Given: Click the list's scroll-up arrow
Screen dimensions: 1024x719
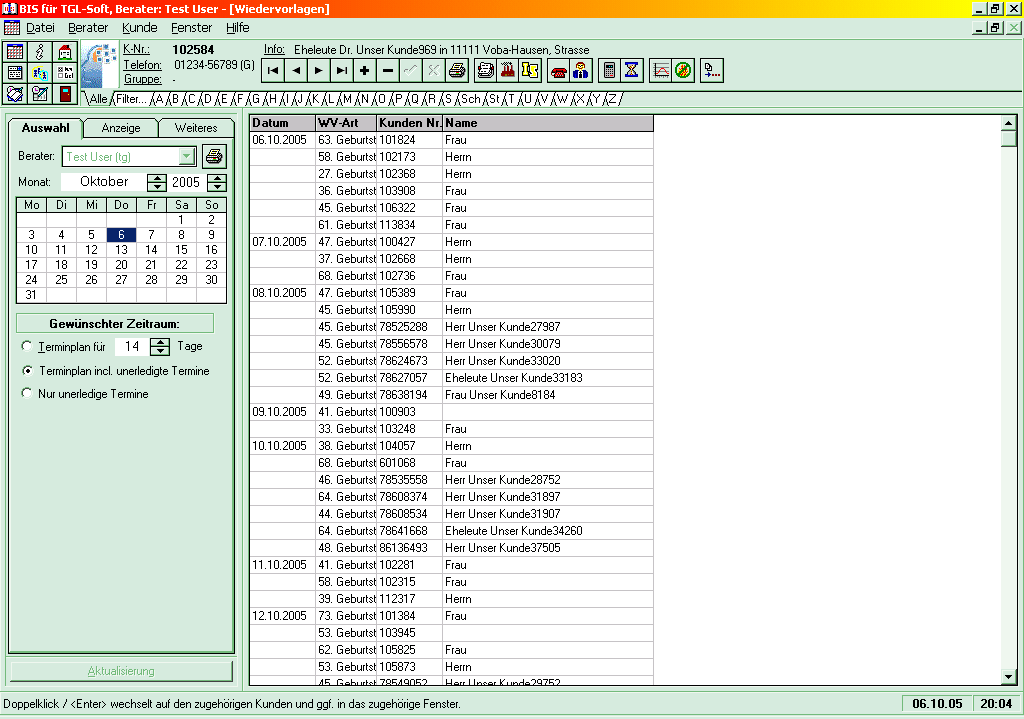Looking at the screenshot, I should [1008, 123].
